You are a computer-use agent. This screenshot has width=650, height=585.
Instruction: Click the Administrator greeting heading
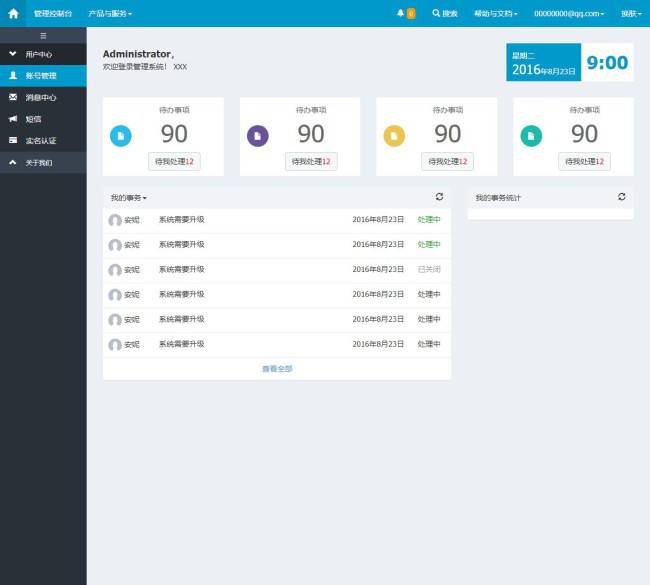(x=138, y=54)
